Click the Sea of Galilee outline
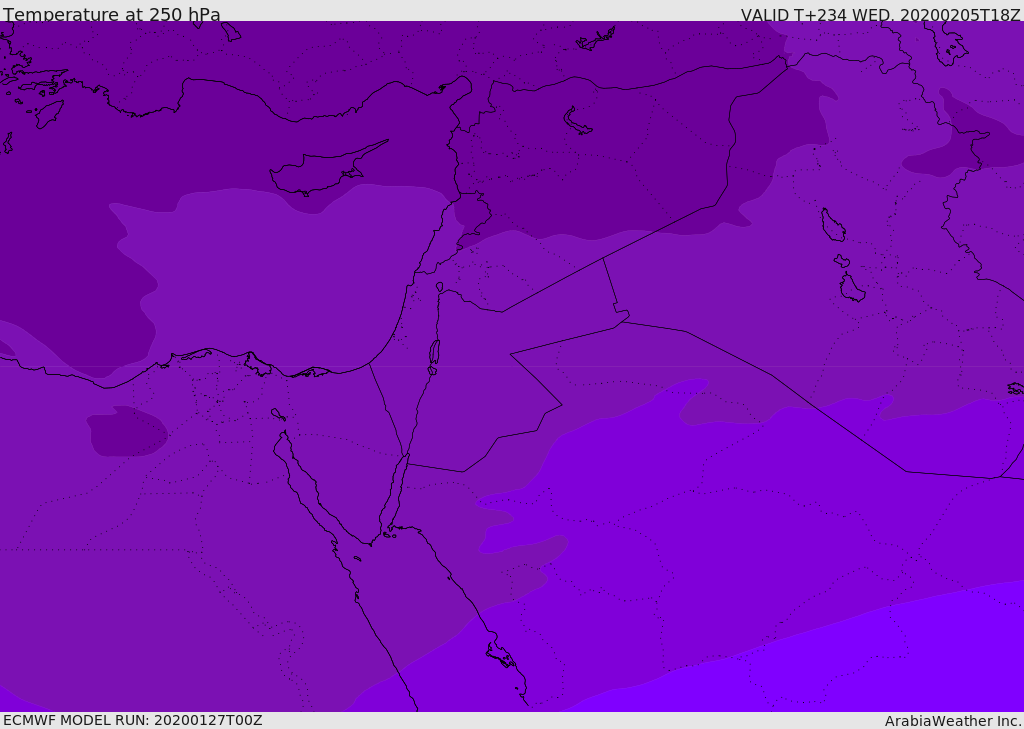The image size is (1024, 729). 440,287
